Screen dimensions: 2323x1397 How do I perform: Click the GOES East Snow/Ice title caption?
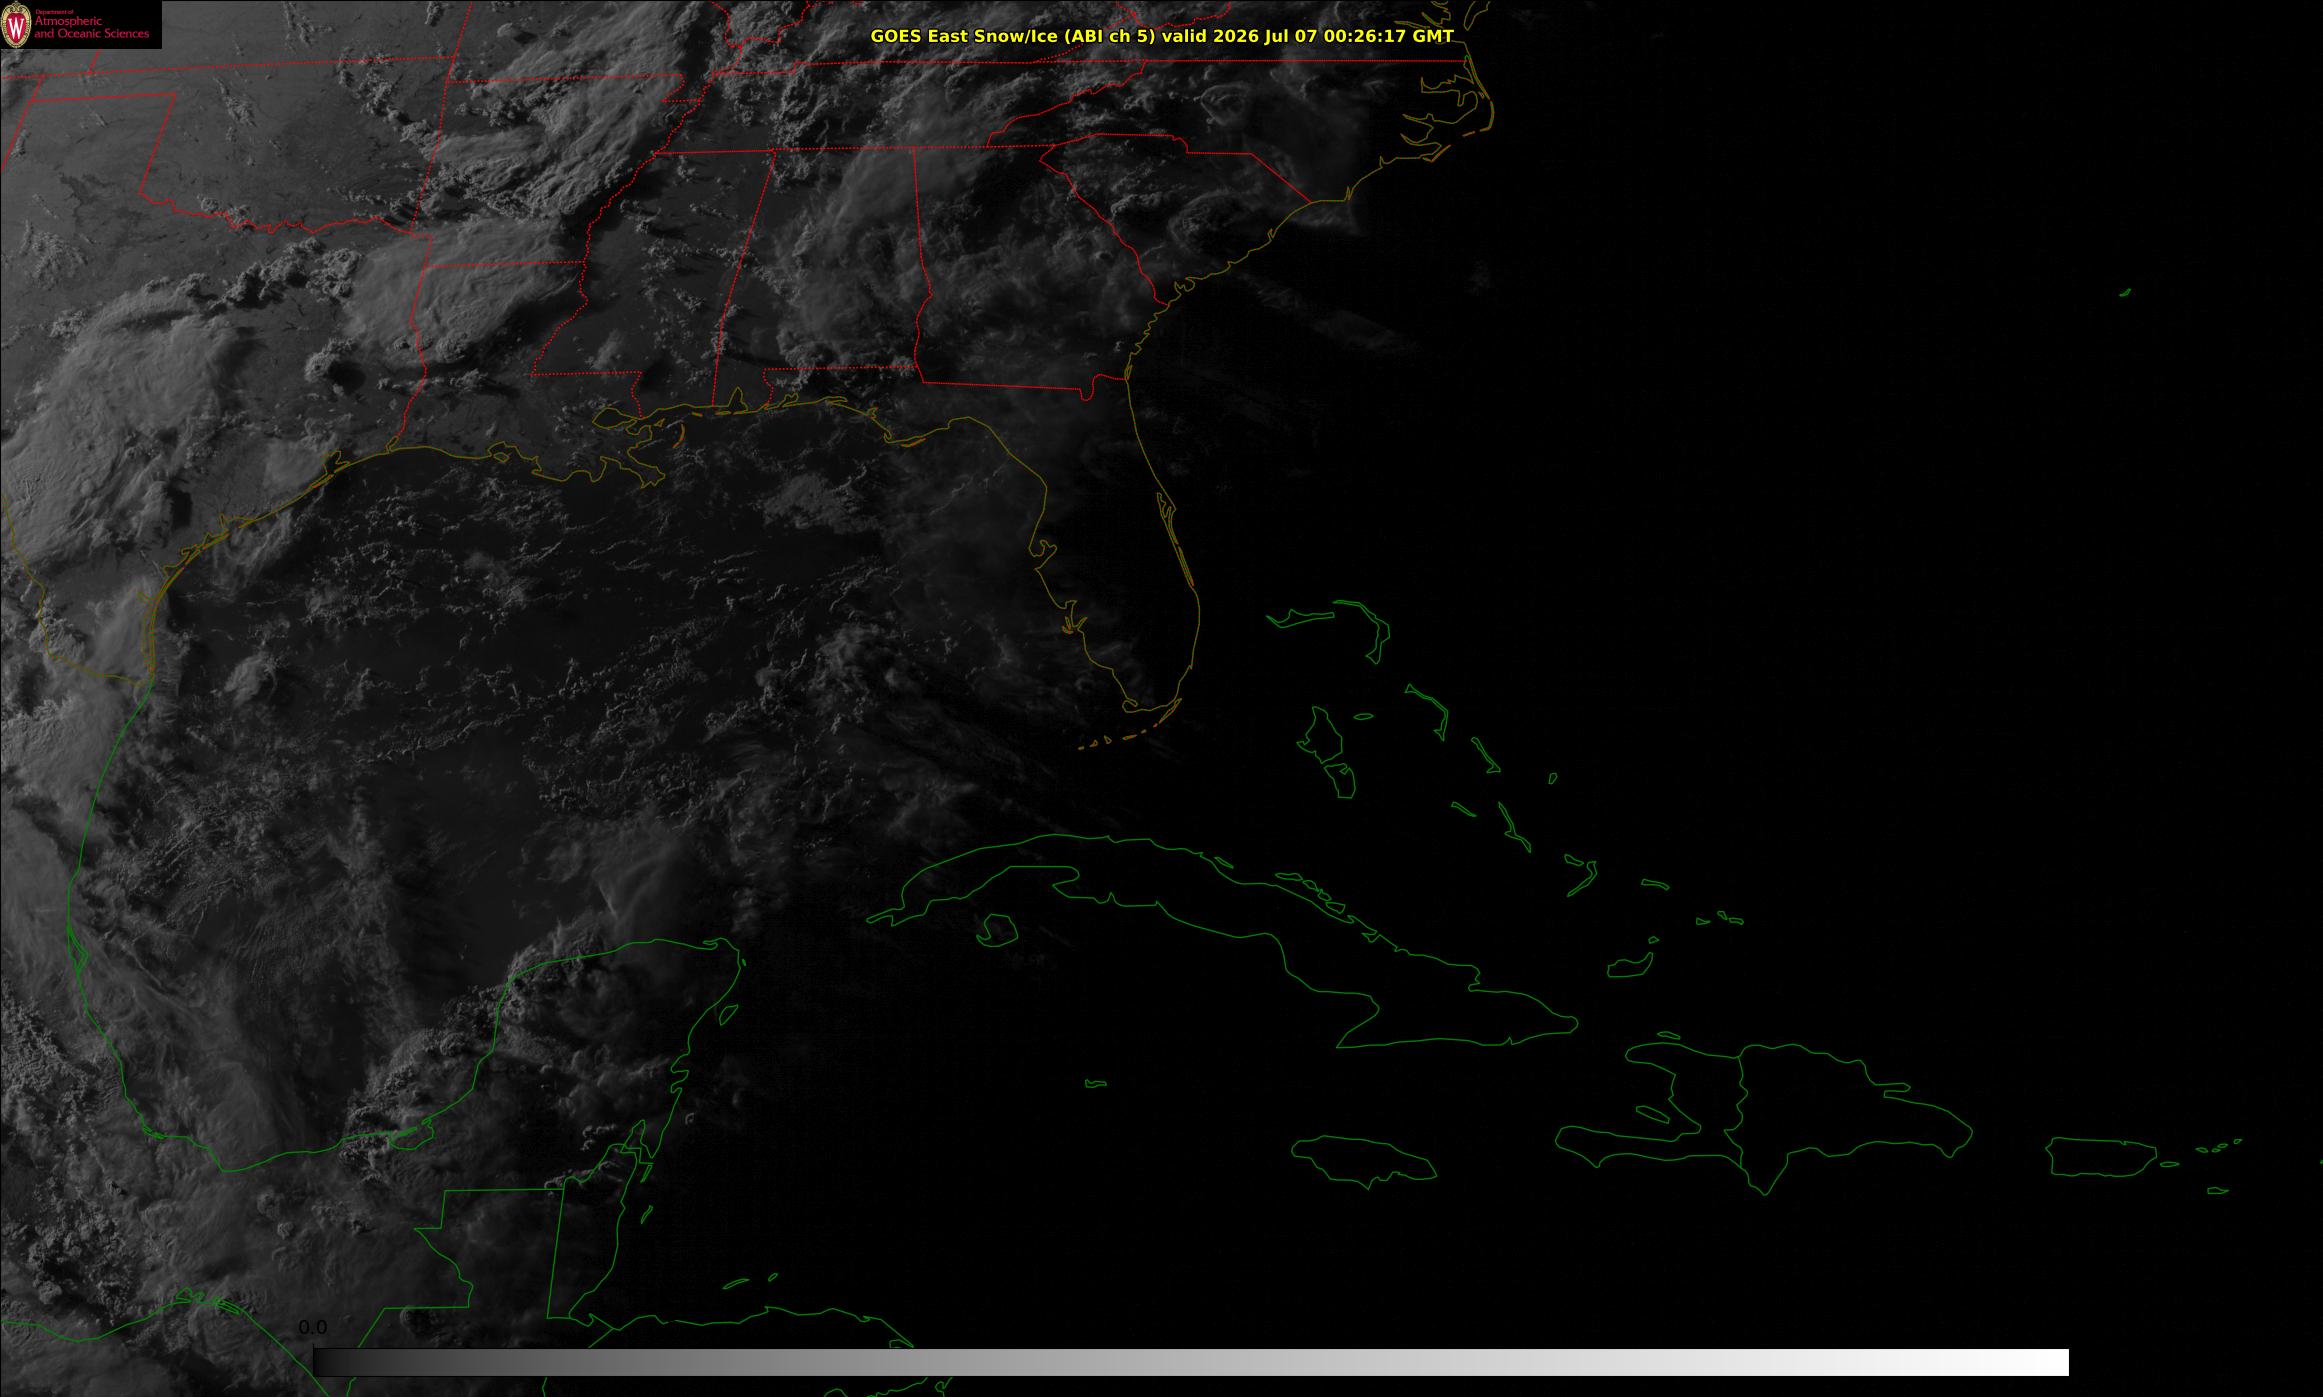1162,36
